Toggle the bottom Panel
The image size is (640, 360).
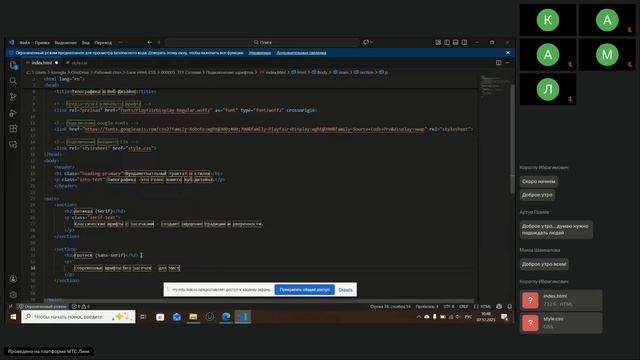point(456,42)
